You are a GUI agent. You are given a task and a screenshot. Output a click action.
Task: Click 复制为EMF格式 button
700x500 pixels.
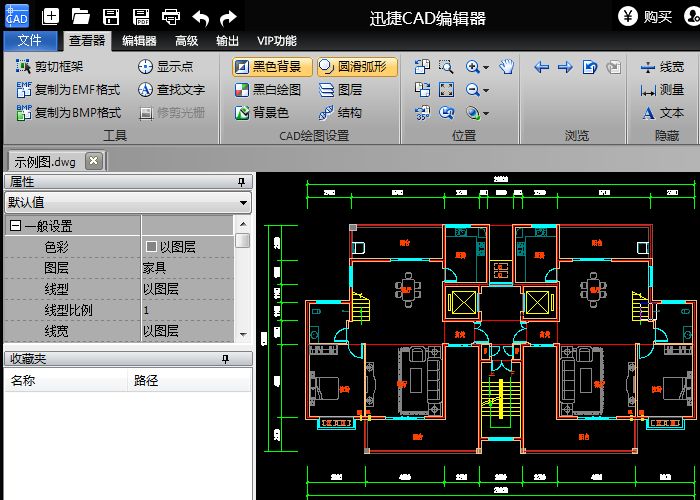[69, 90]
